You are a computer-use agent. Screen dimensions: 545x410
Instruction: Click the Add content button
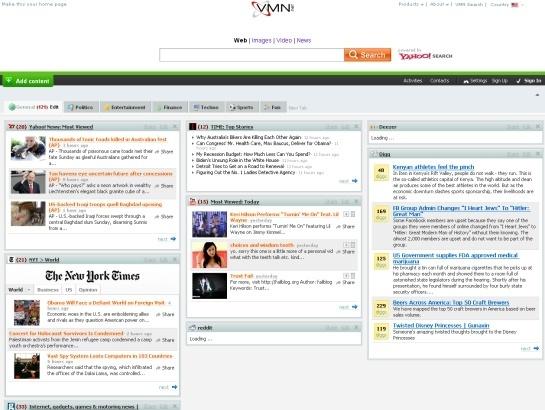pyautogui.click(x=28, y=81)
